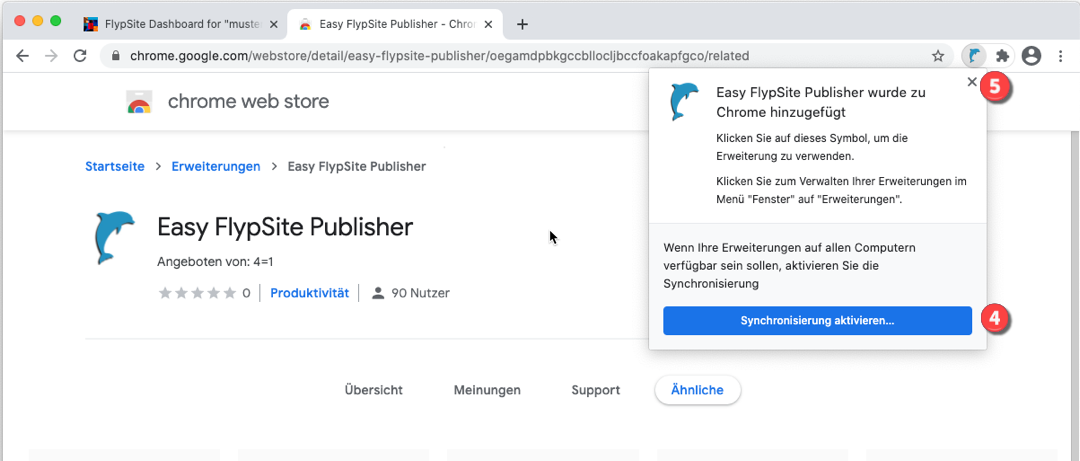Reload the current page
1080x461 pixels.
(80, 56)
